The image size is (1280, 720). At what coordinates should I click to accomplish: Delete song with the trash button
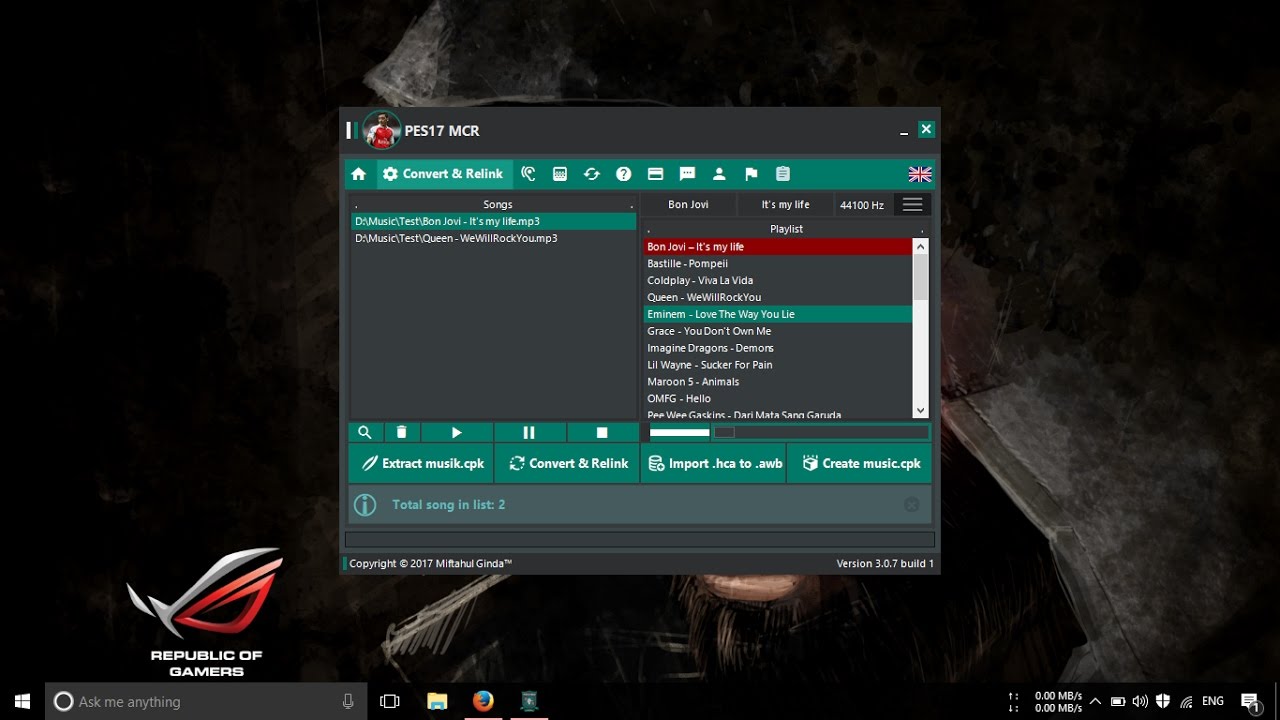point(401,432)
